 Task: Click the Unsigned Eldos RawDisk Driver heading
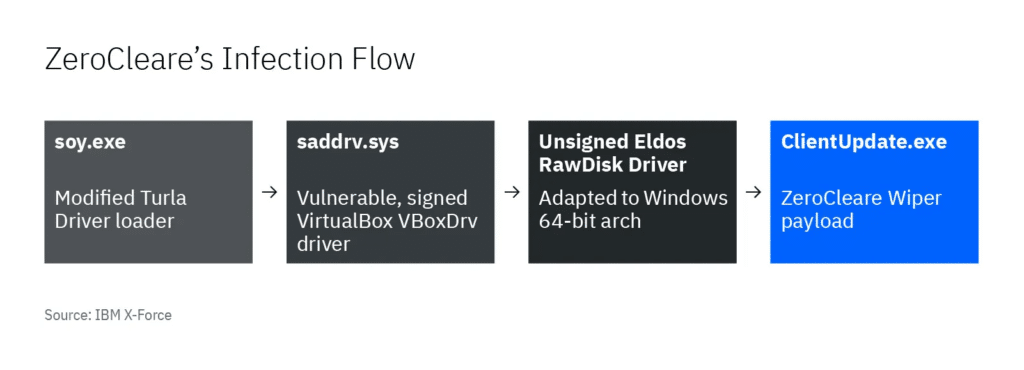click(x=613, y=153)
